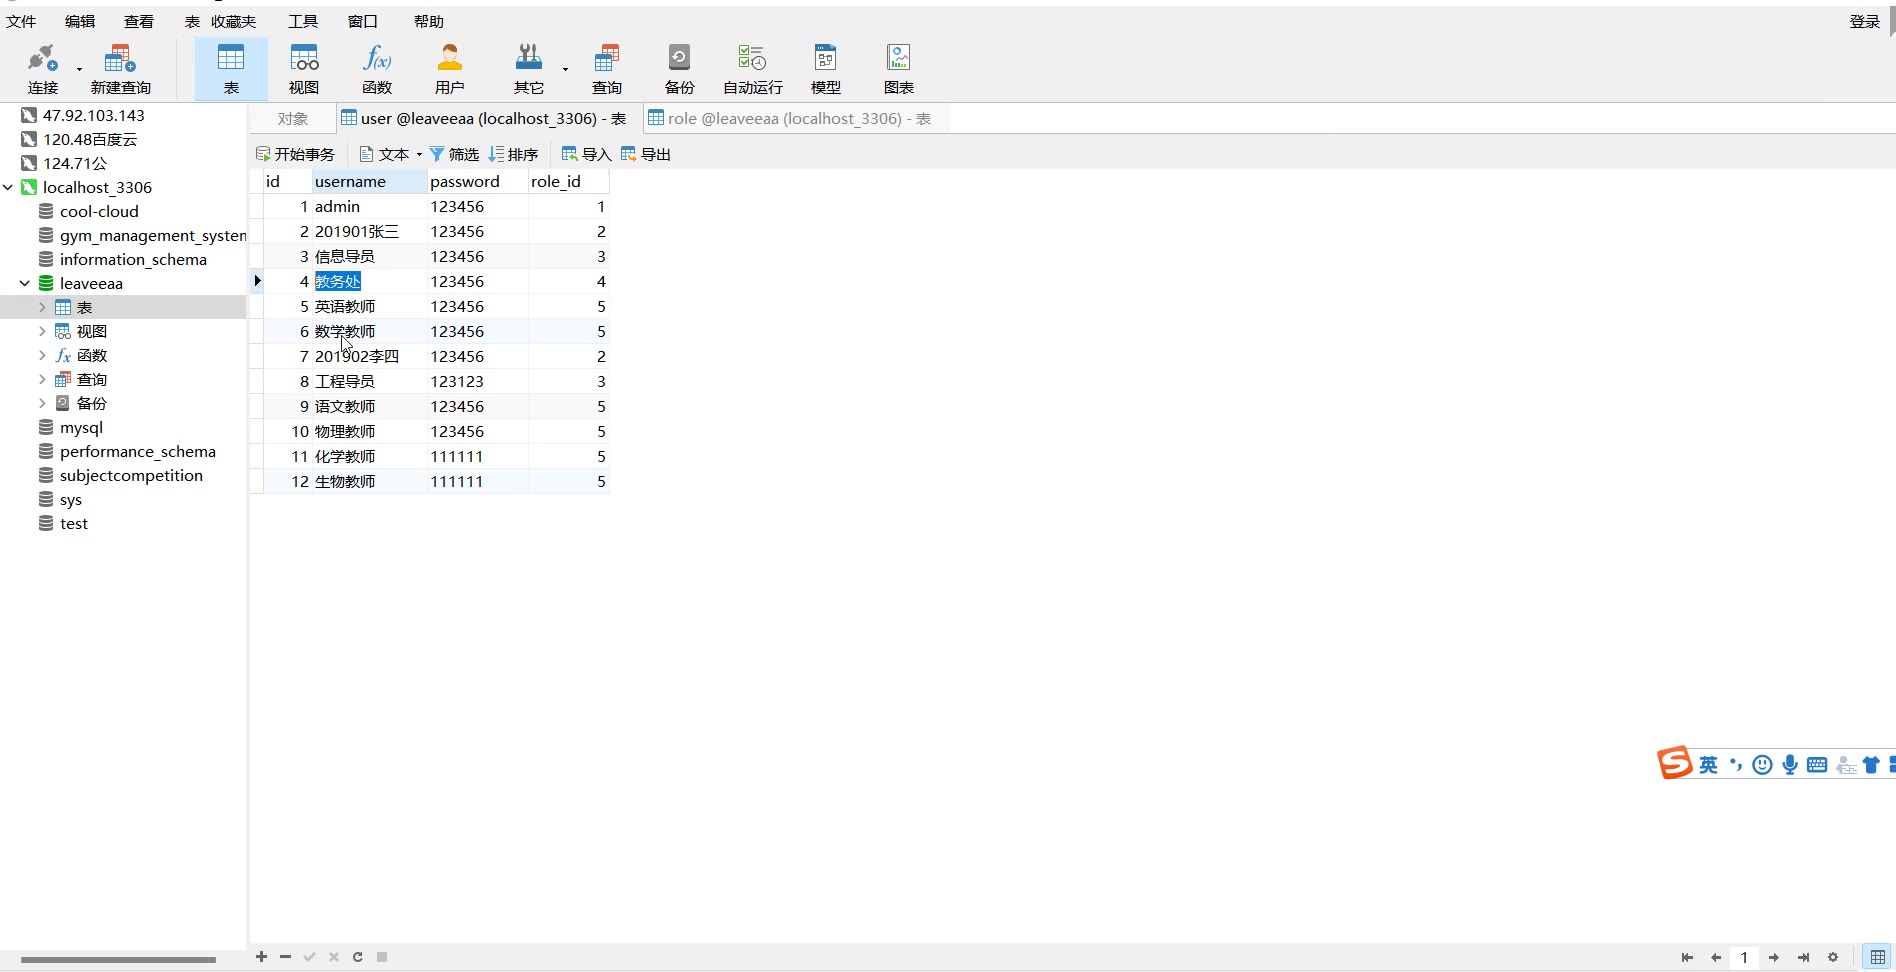Switch to grid view at bottom right
The width and height of the screenshot is (1896, 972).
click(x=1878, y=957)
